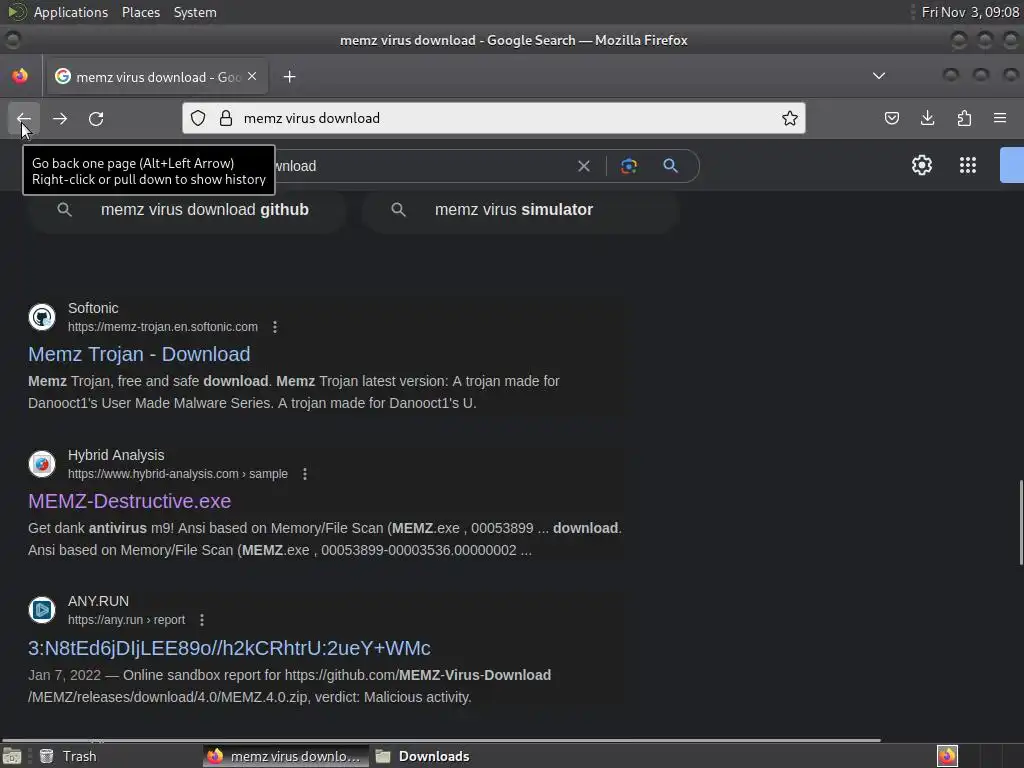Search by image with Google Lens
The width and height of the screenshot is (1024, 768).
coord(629,166)
